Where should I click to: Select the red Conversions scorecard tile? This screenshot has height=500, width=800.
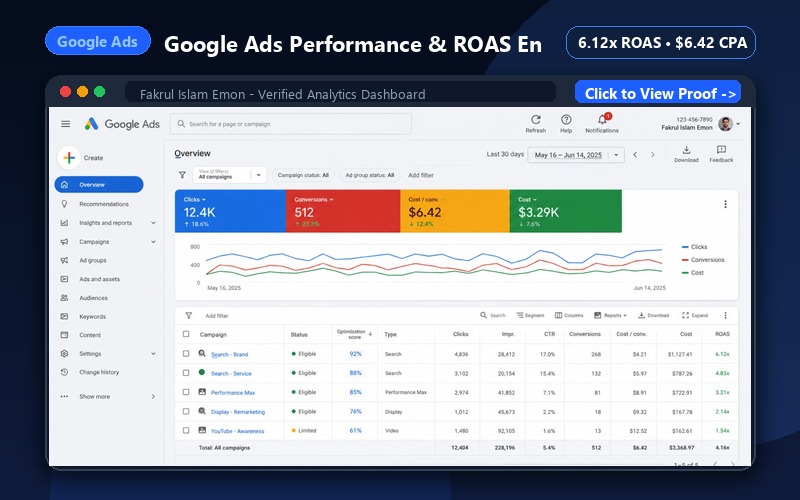[x=343, y=211]
